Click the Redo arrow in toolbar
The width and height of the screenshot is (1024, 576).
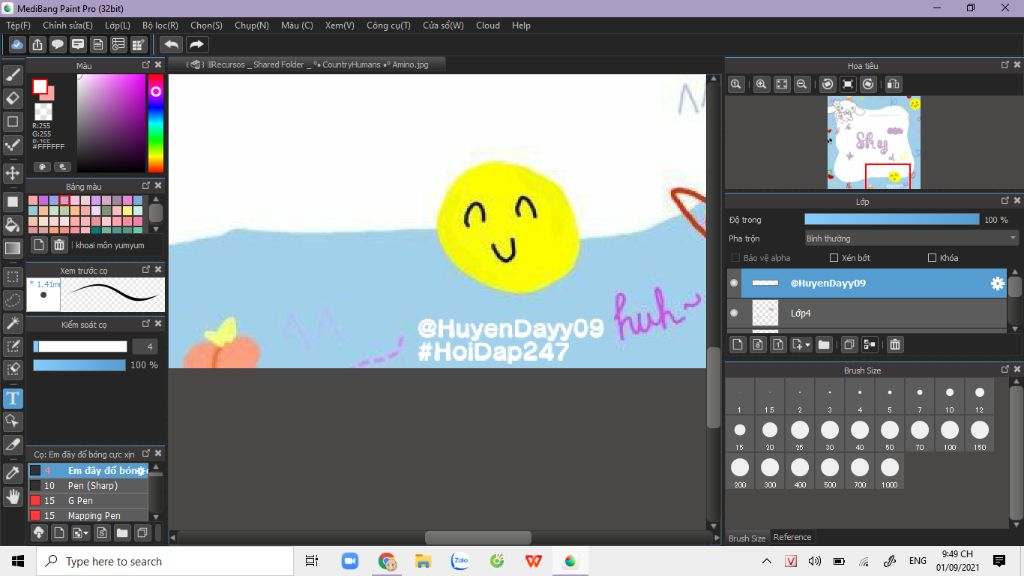(196, 44)
